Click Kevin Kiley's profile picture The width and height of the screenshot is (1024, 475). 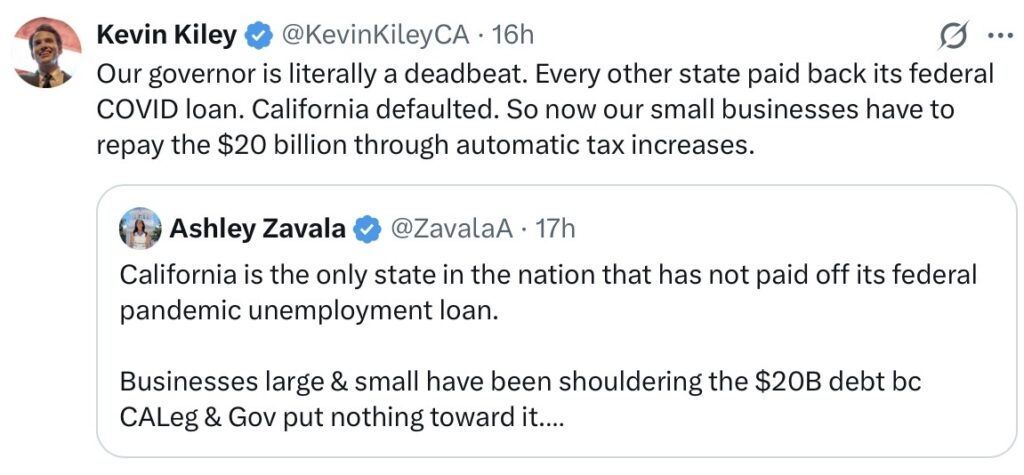click(x=47, y=53)
